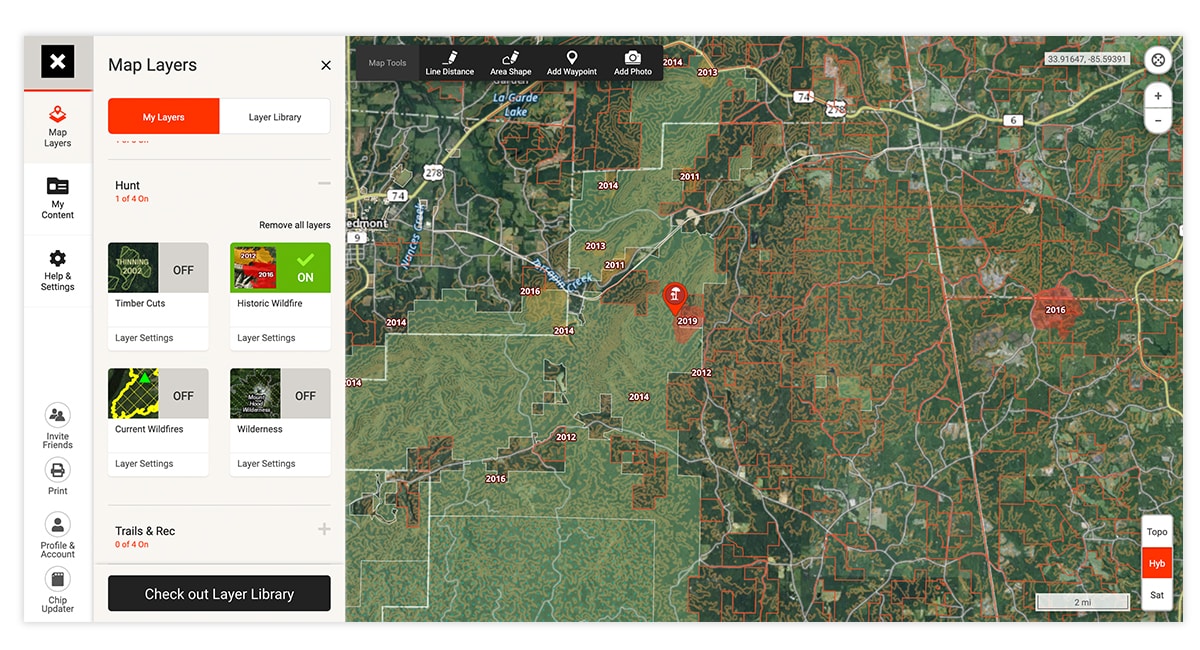Click the Check out Layer Library button

(219, 594)
